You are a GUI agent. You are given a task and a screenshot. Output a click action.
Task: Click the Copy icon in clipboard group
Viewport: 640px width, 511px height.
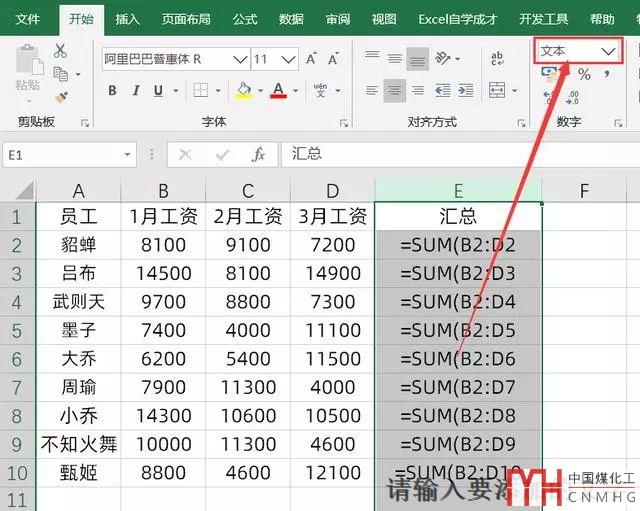[62, 74]
